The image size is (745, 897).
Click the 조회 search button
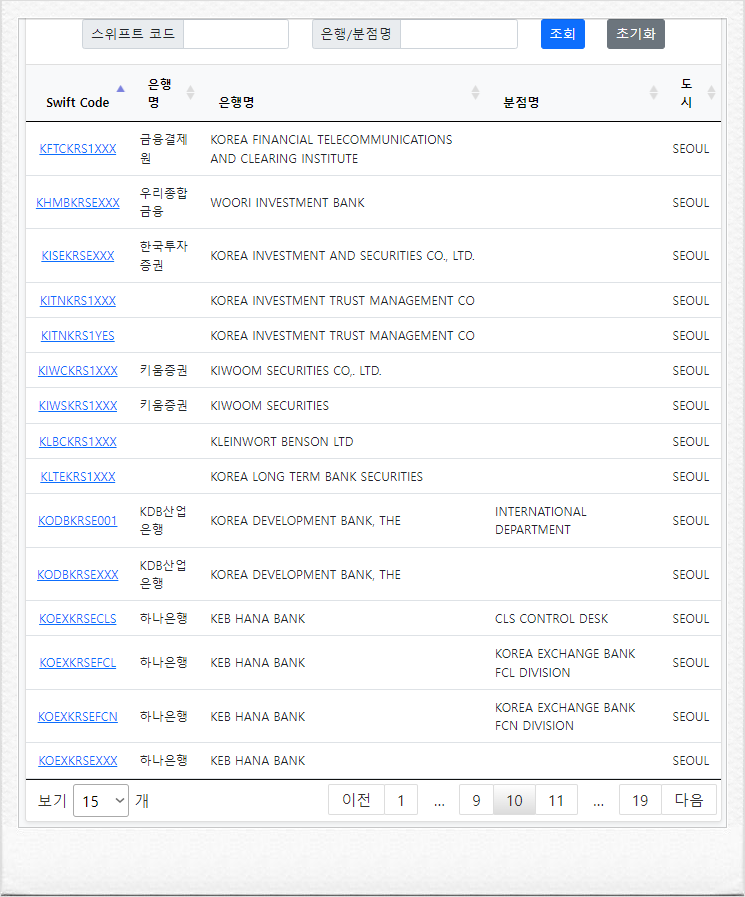[562, 34]
